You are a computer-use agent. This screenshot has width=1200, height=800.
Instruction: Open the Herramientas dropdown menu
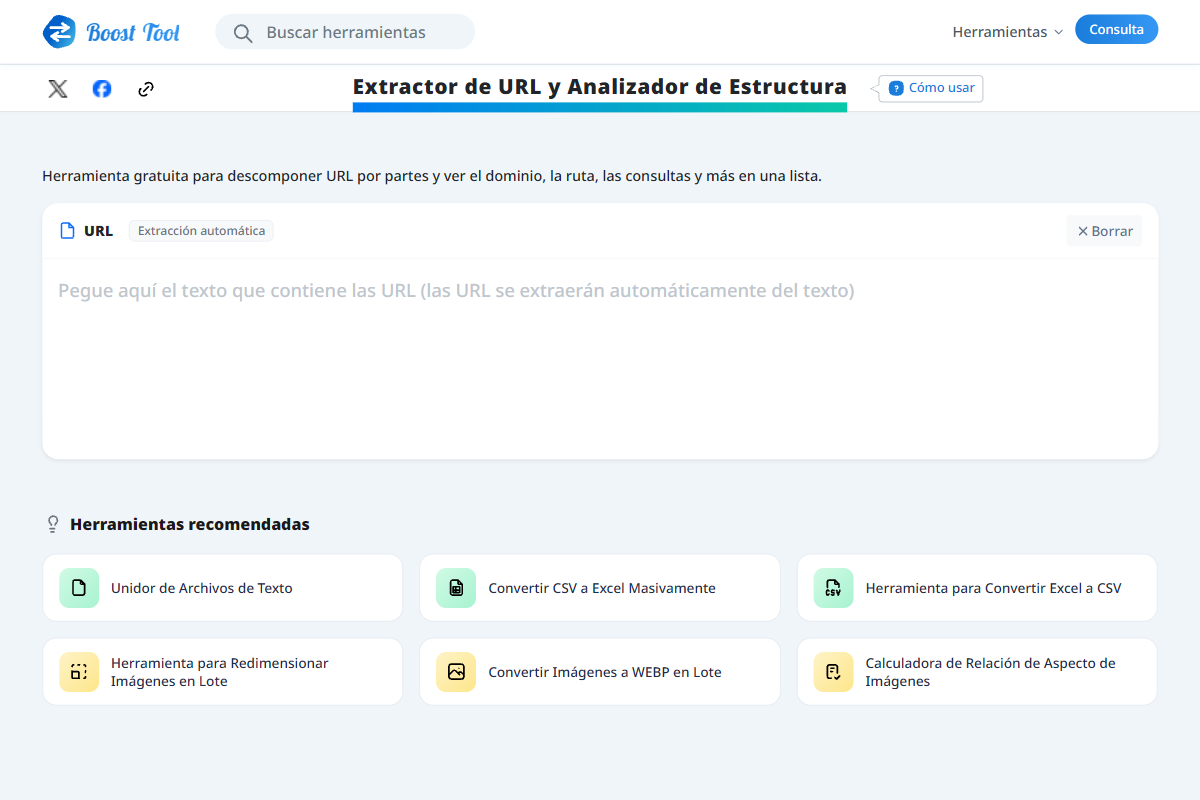click(x=1007, y=32)
